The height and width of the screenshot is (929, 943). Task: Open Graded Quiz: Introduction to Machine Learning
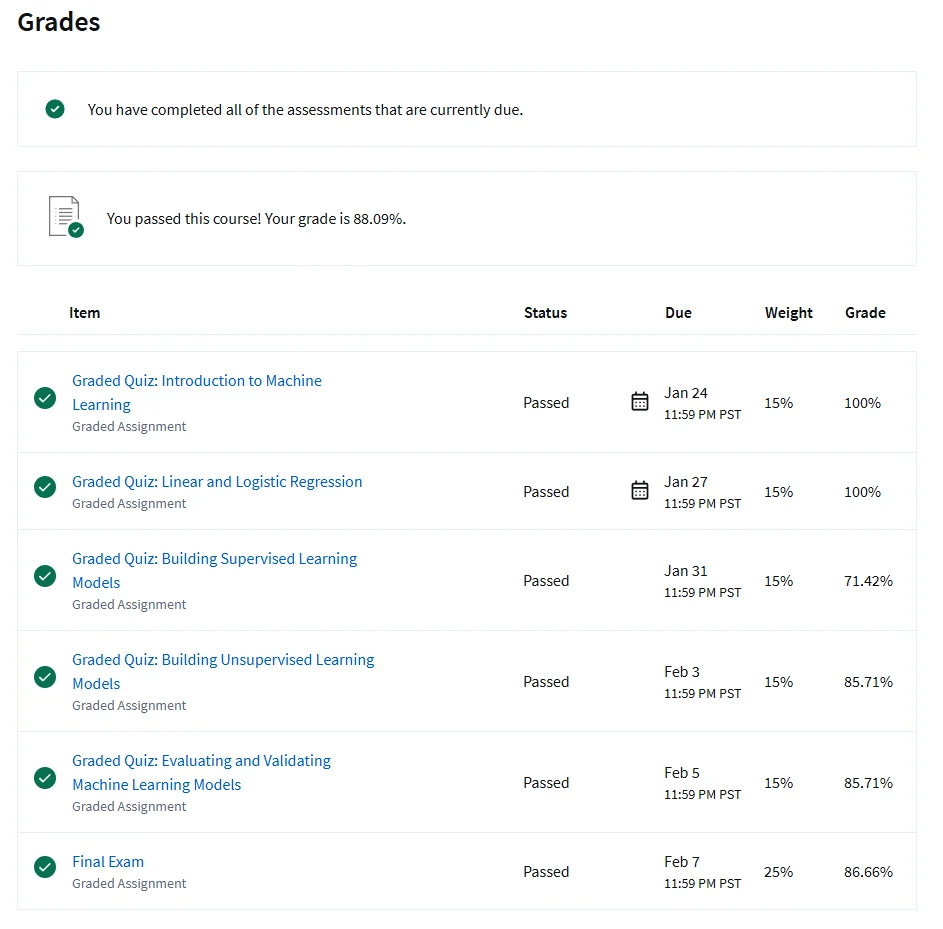(196, 381)
